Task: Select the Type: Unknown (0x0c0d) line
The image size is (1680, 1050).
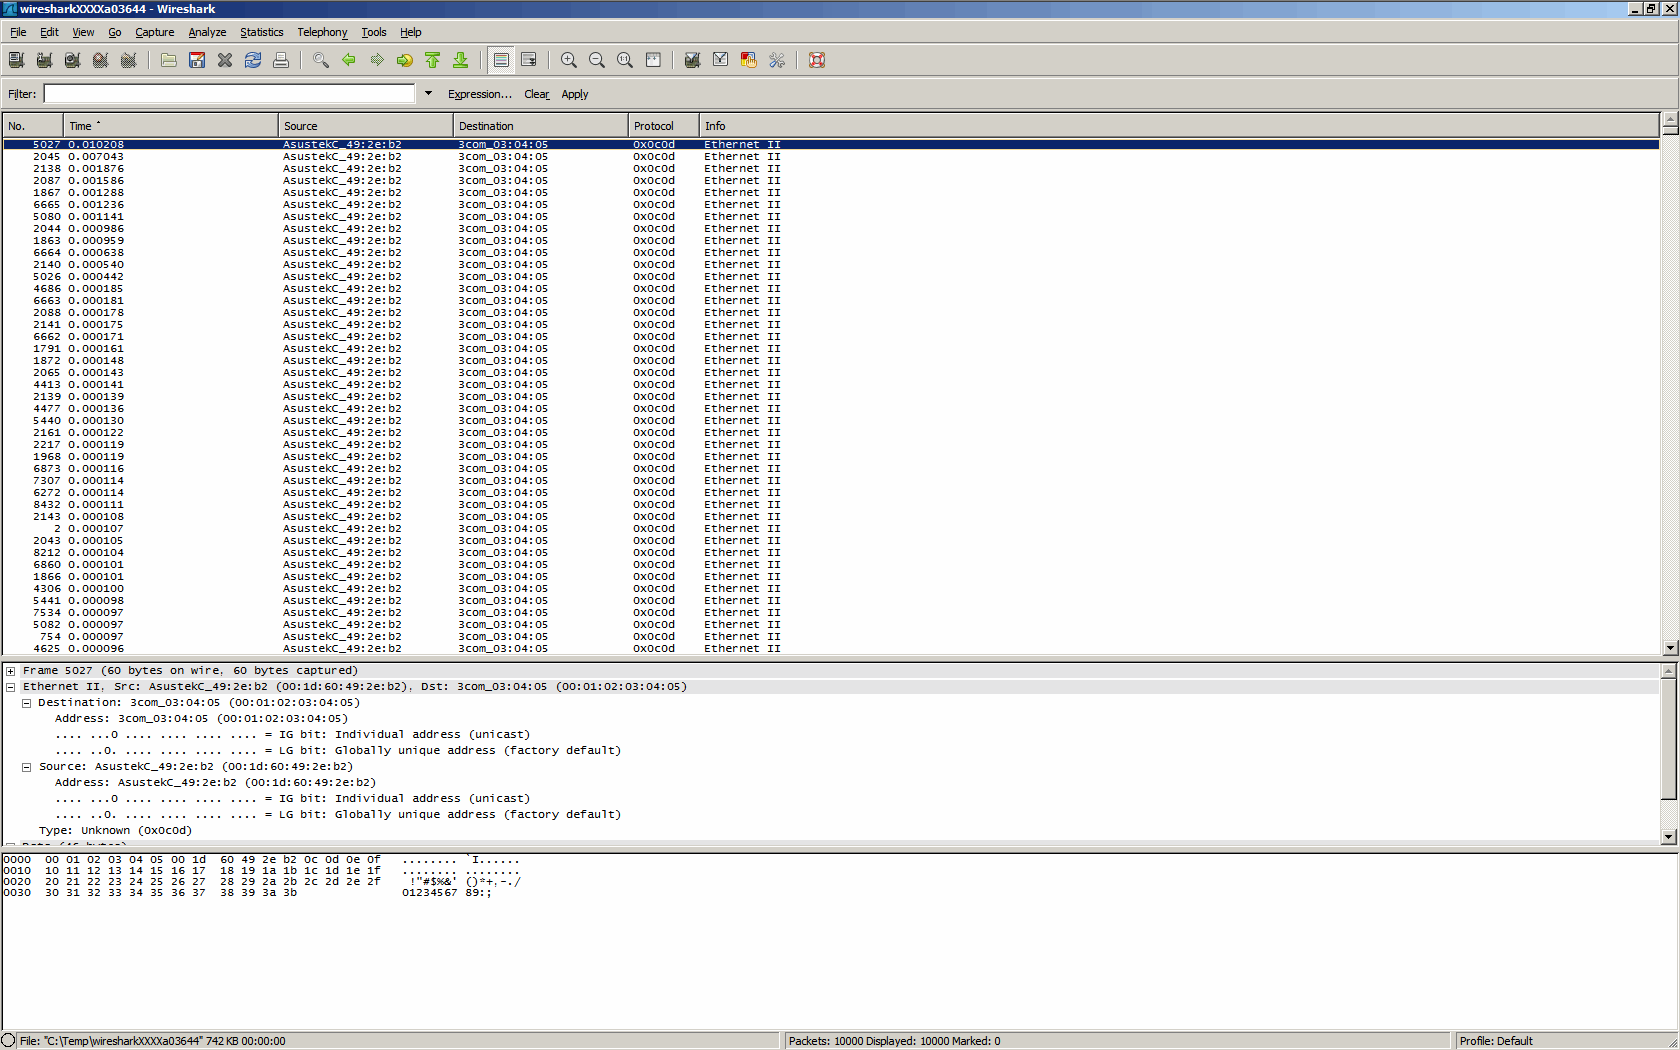Action: [115, 831]
